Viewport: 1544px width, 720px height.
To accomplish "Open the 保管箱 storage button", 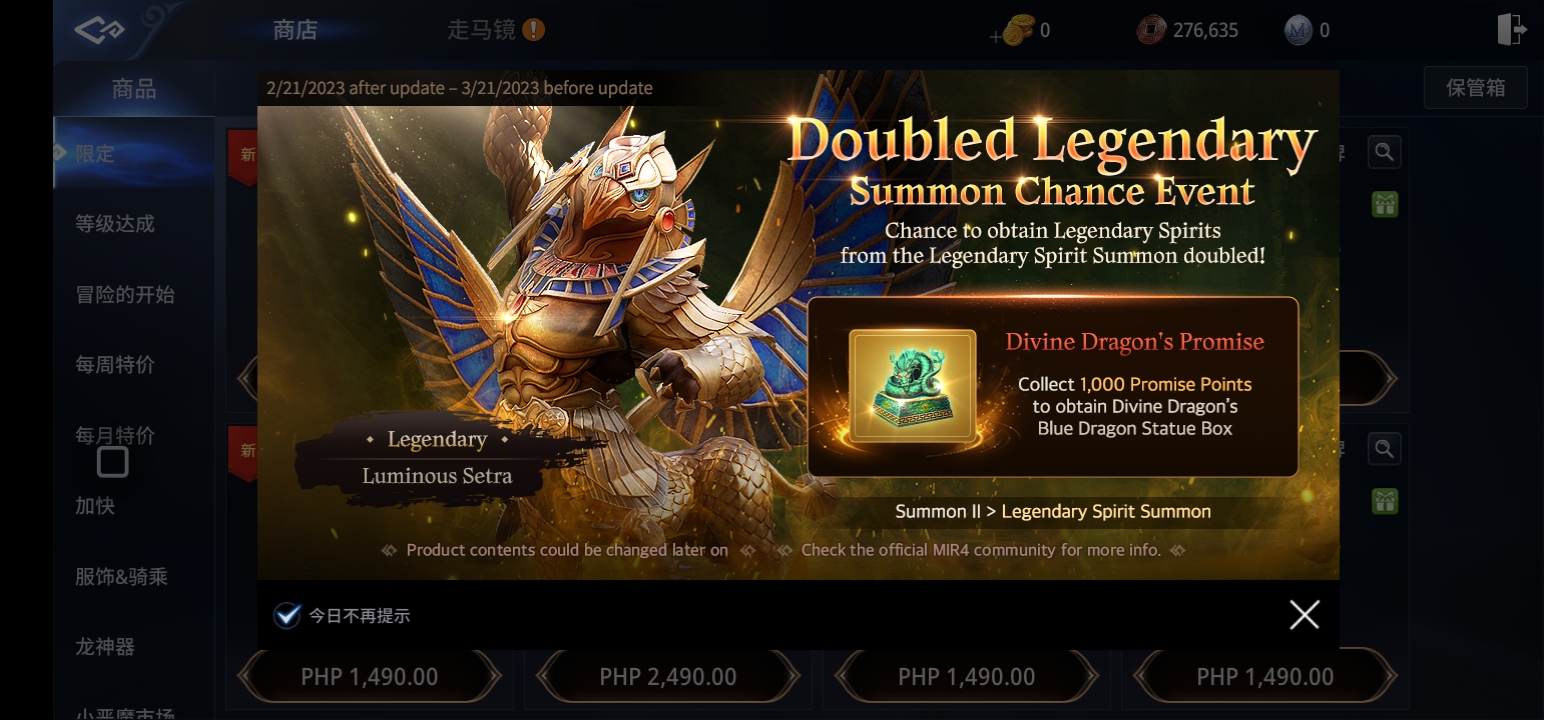I will 1475,87.
